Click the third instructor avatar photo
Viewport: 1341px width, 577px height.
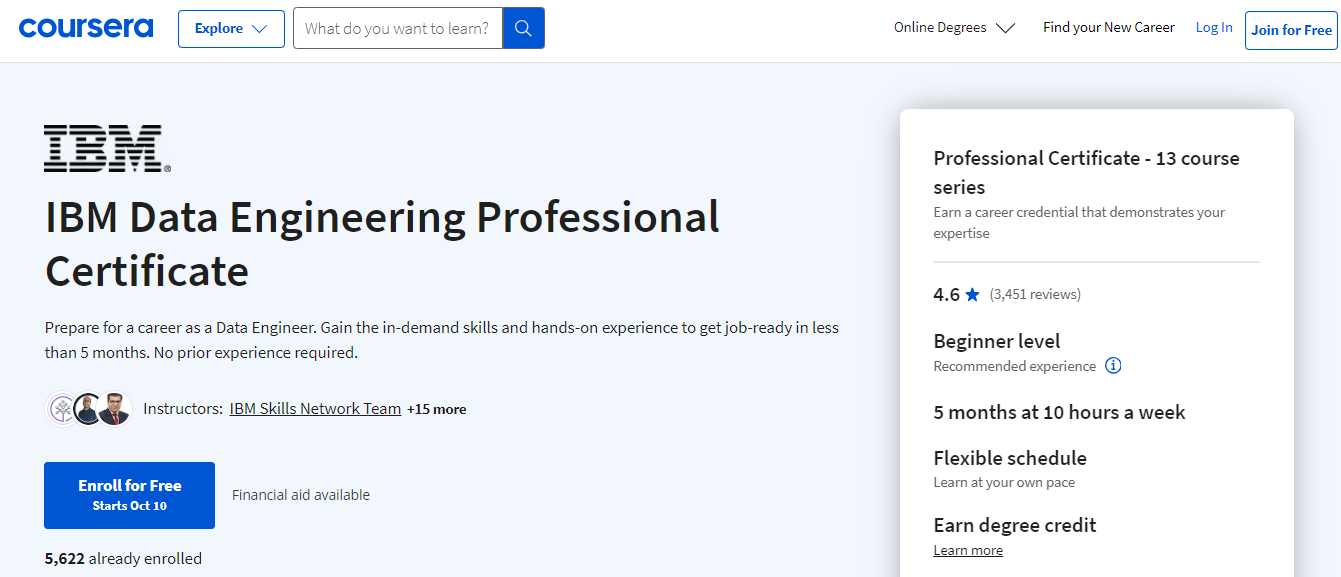(x=115, y=409)
